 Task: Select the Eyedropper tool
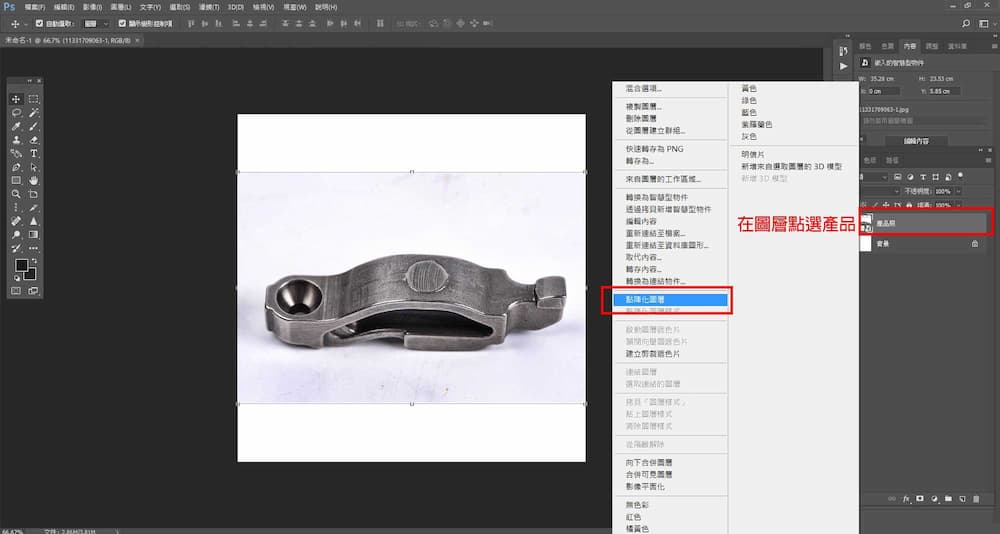pos(16,126)
